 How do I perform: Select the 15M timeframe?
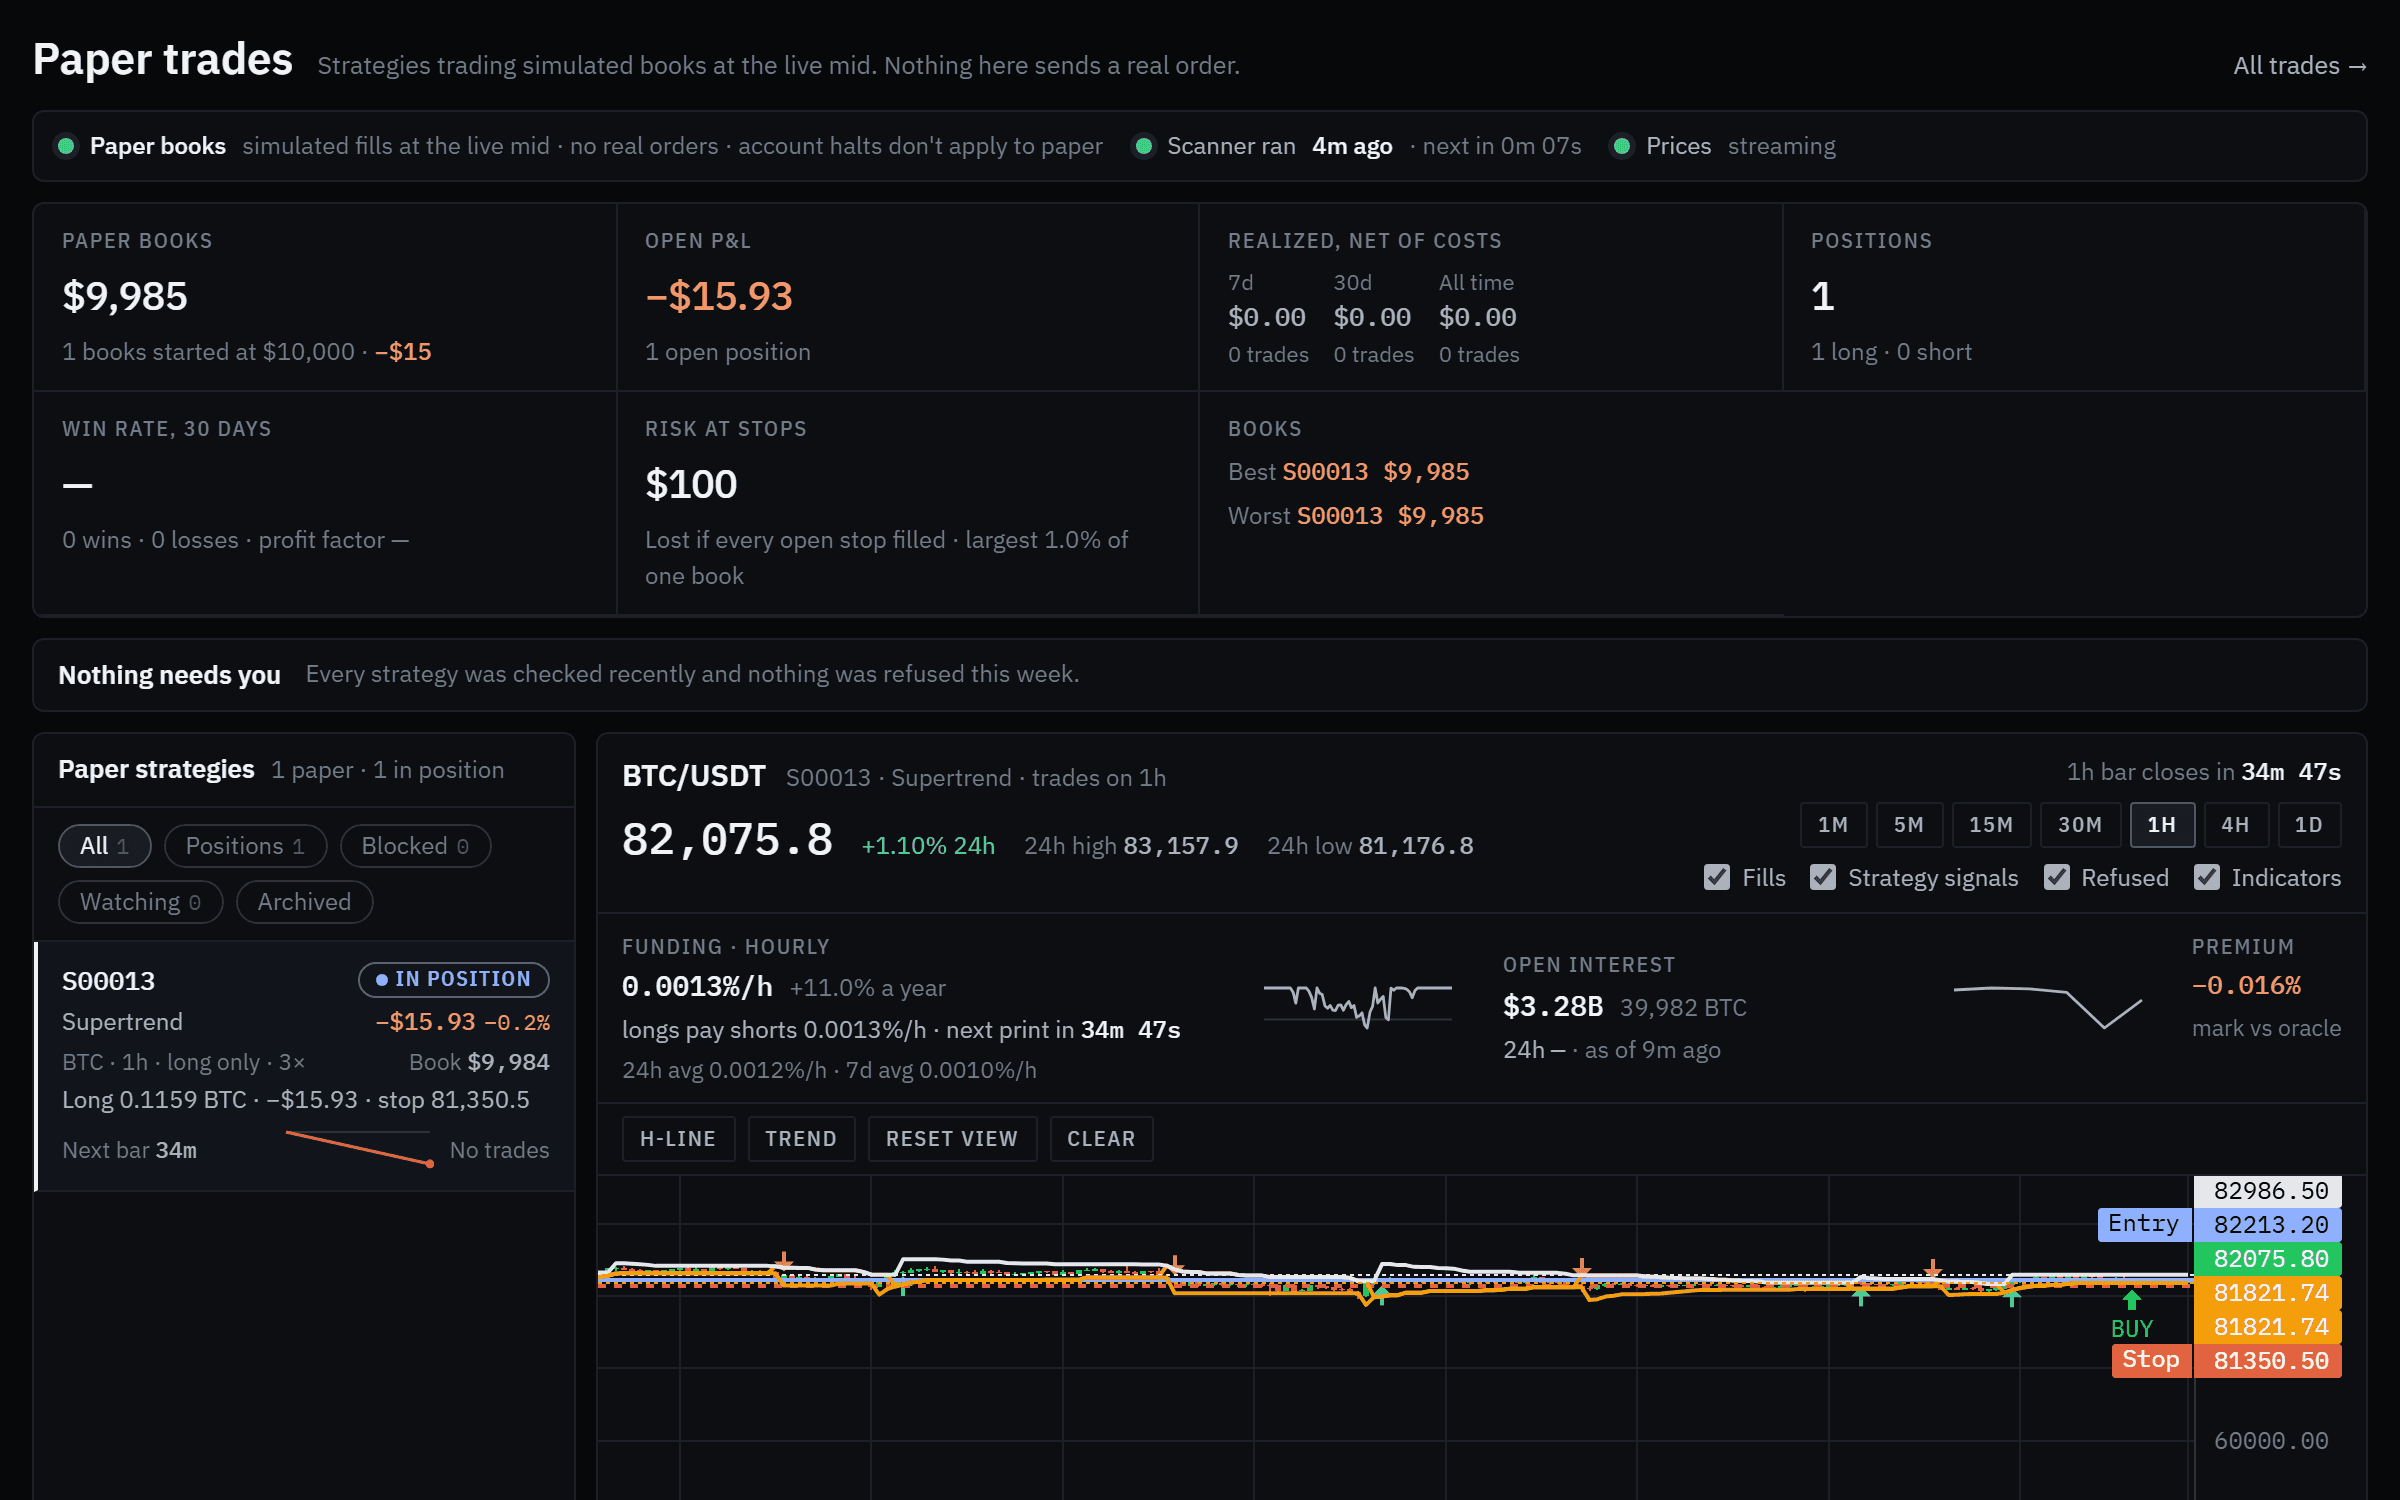pos(1991,825)
